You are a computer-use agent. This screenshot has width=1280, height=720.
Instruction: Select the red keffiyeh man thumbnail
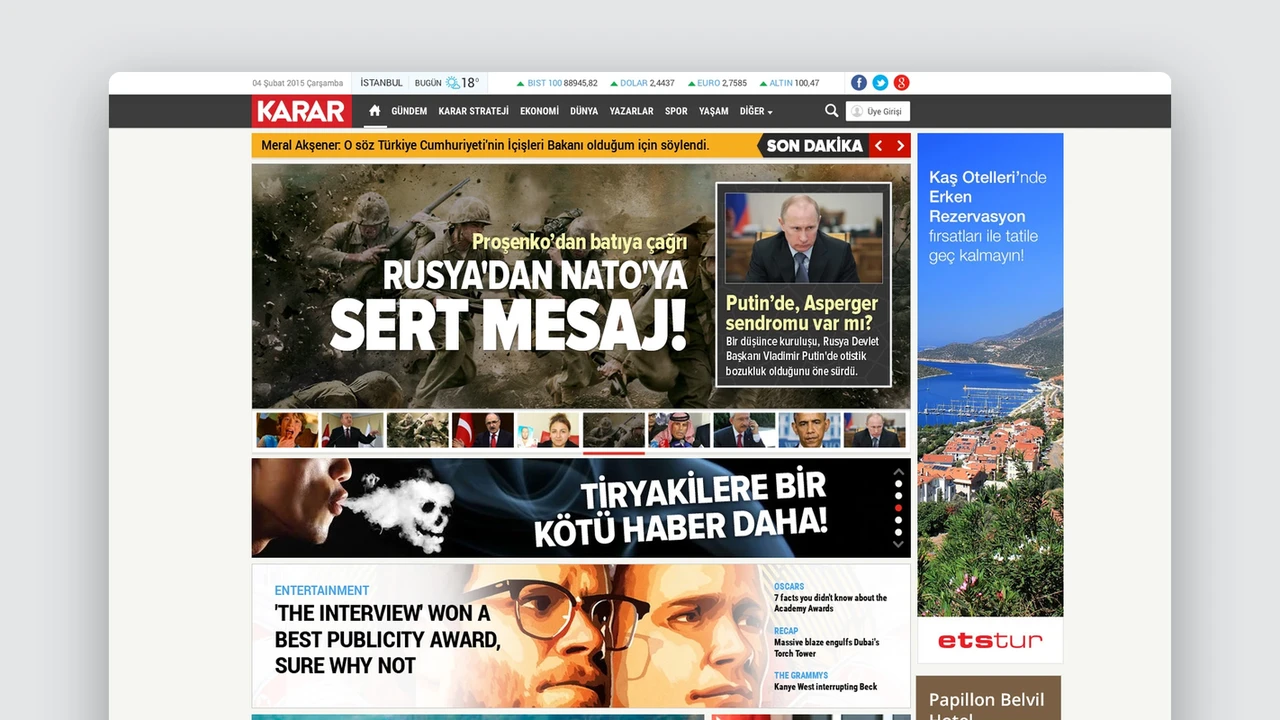(x=679, y=430)
